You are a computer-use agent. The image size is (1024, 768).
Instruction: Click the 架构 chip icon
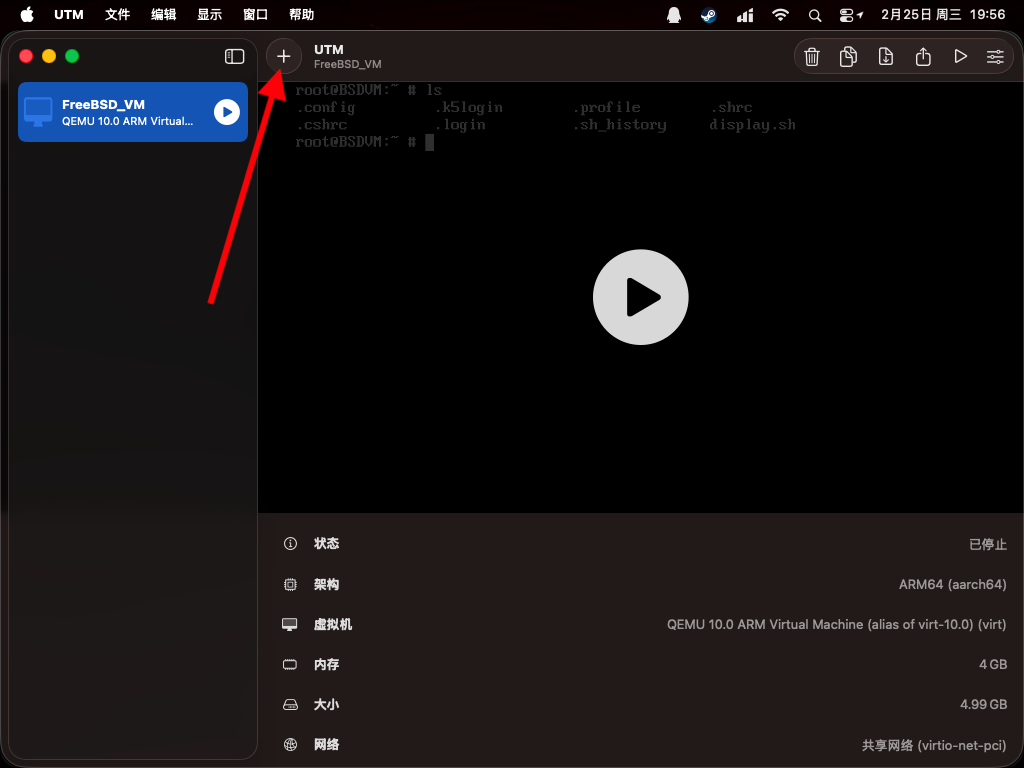(290, 584)
